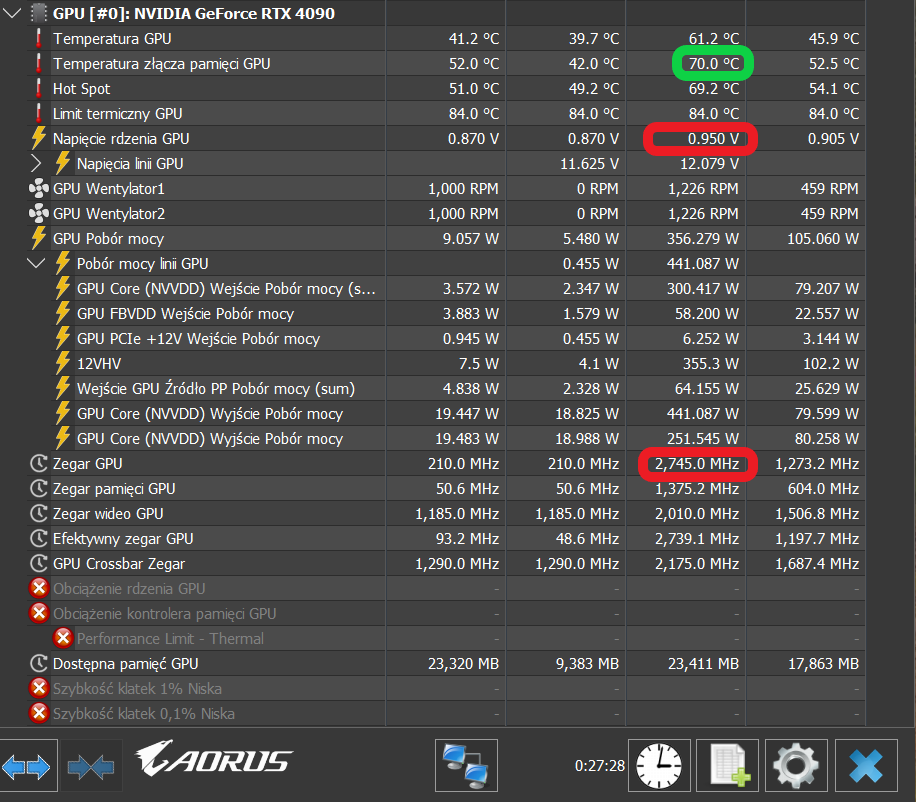Expand the Napięcia linii GPU row

point(36,164)
